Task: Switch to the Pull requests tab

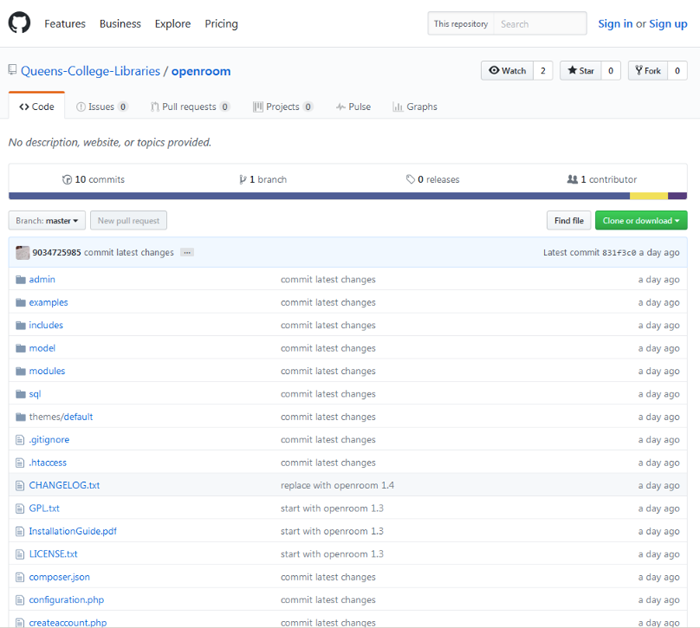Action: tap(190, 107)
